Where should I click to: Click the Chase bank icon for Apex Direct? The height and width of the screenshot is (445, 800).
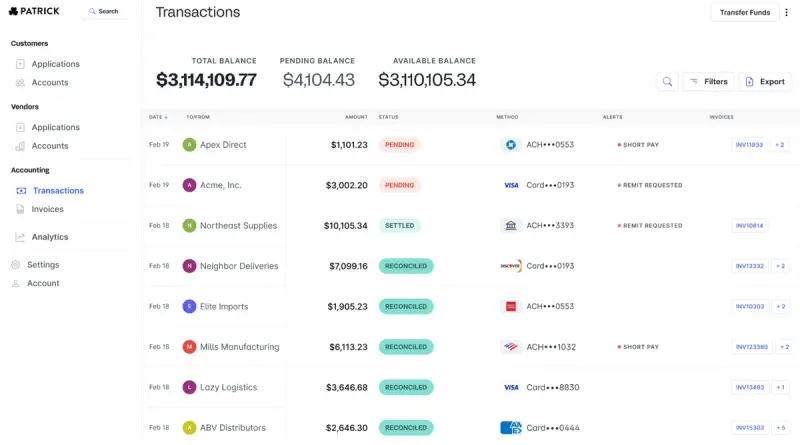511,145
